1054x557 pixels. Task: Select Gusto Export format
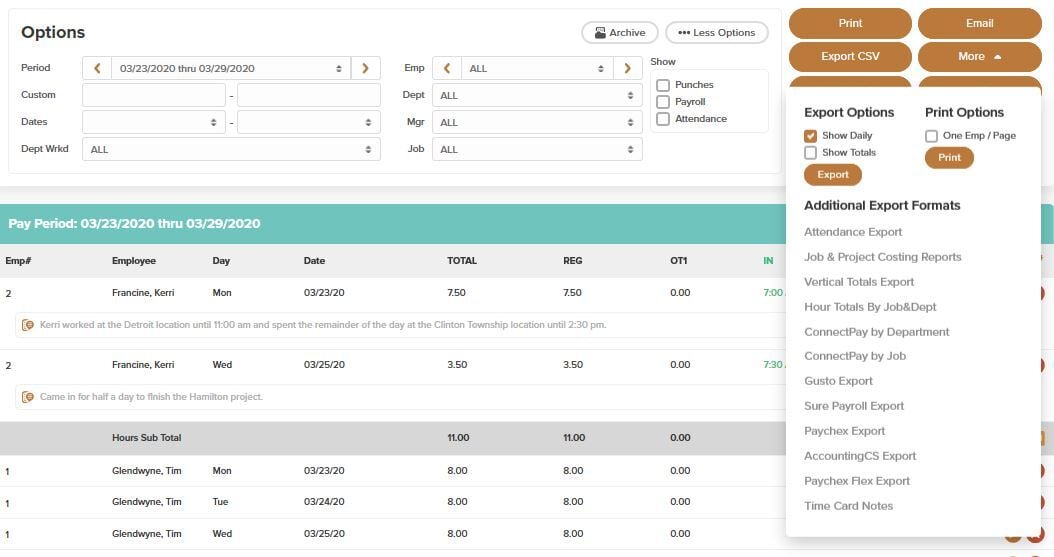(838, 381)
